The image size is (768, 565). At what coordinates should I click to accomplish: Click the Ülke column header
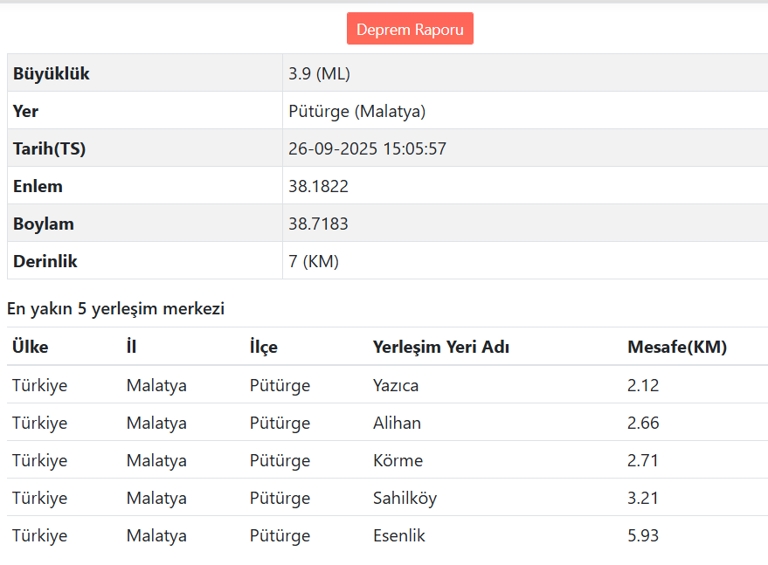[x=30, y=347]
